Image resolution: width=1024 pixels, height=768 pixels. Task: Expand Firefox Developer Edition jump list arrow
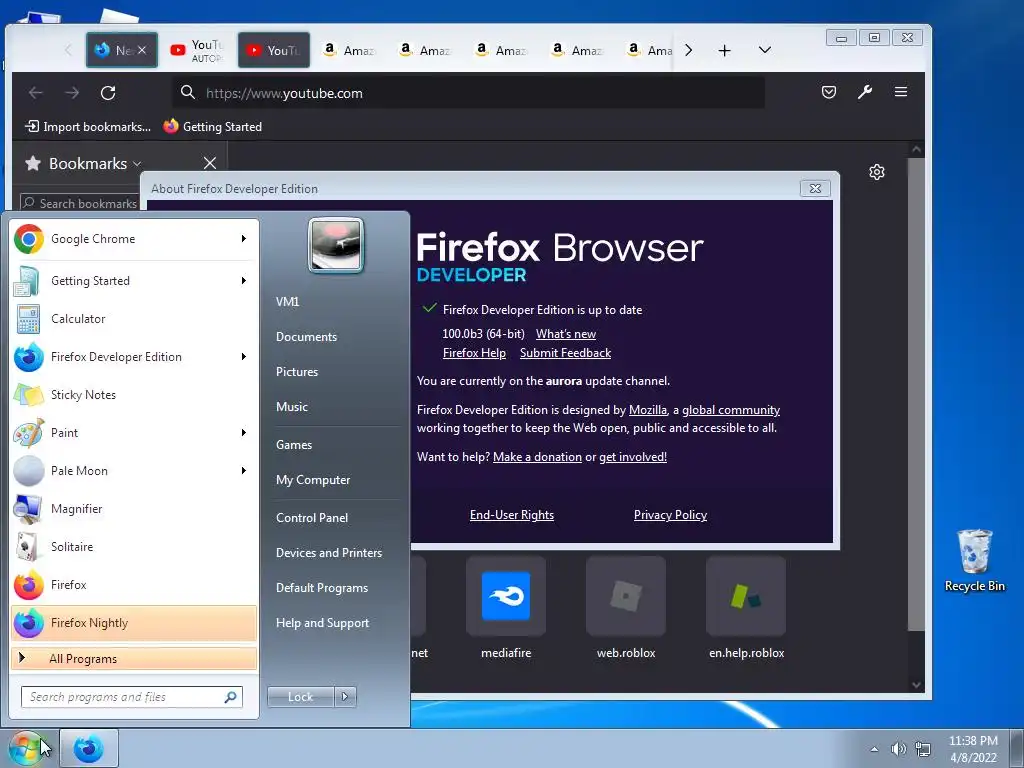pyautogui.click(x=244, y=357)
